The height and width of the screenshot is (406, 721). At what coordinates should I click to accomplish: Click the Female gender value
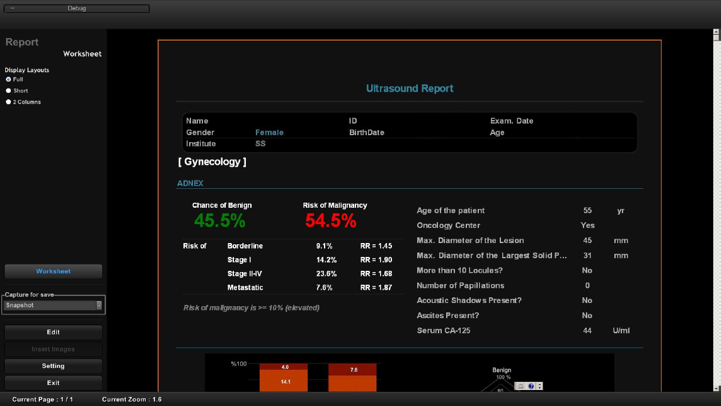[269, 132]
